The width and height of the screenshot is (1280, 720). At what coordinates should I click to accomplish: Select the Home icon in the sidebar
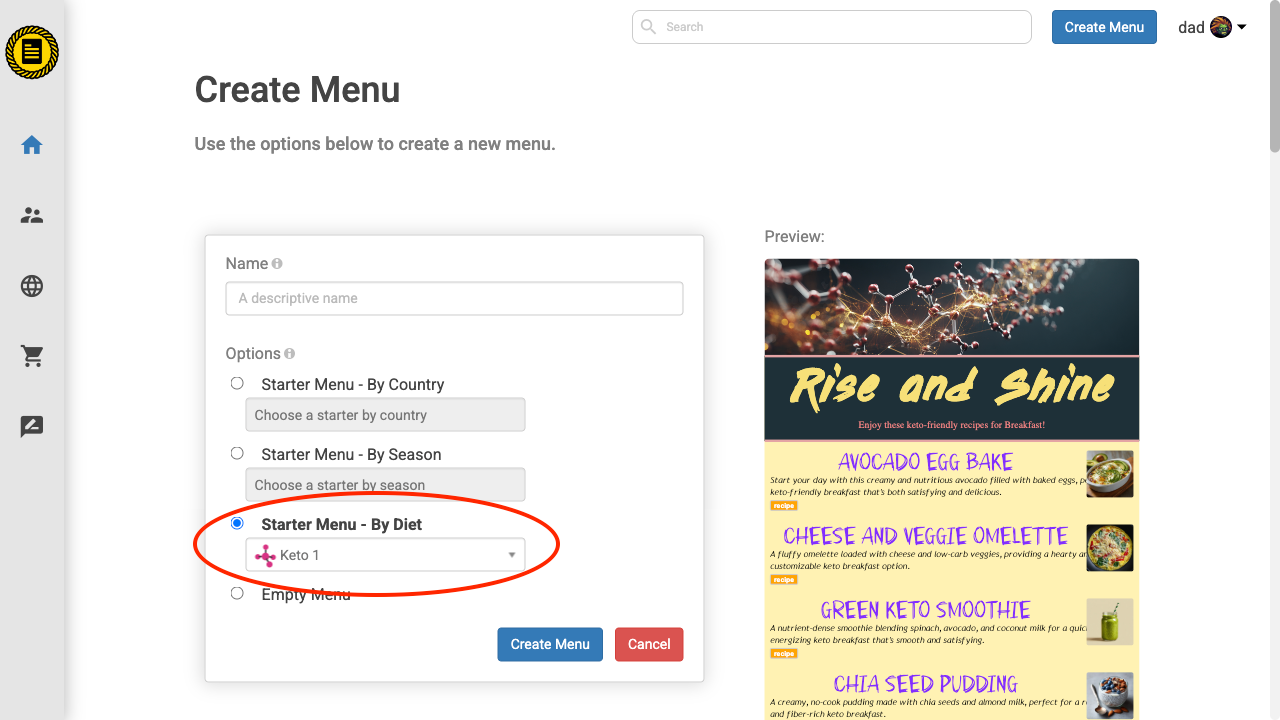tap(31, 145)
